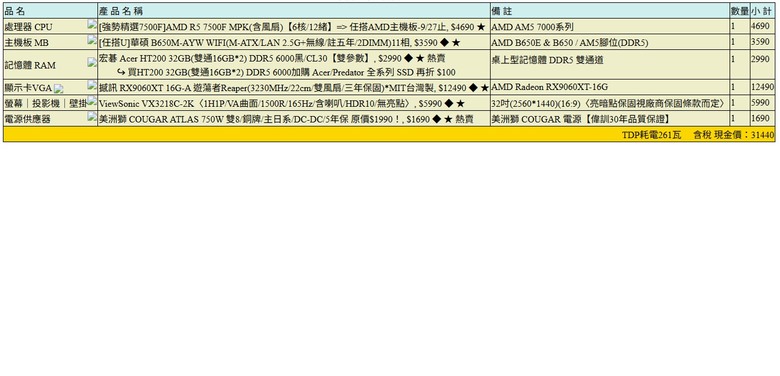Click subtotal 1690 in power supply row
Viewport: 780px width, 376px height.
click(760, 119)
